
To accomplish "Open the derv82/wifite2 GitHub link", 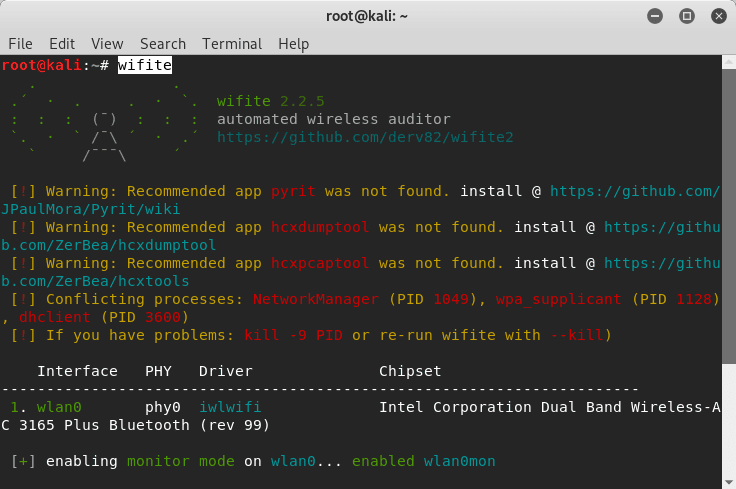I will coord(365,137).
